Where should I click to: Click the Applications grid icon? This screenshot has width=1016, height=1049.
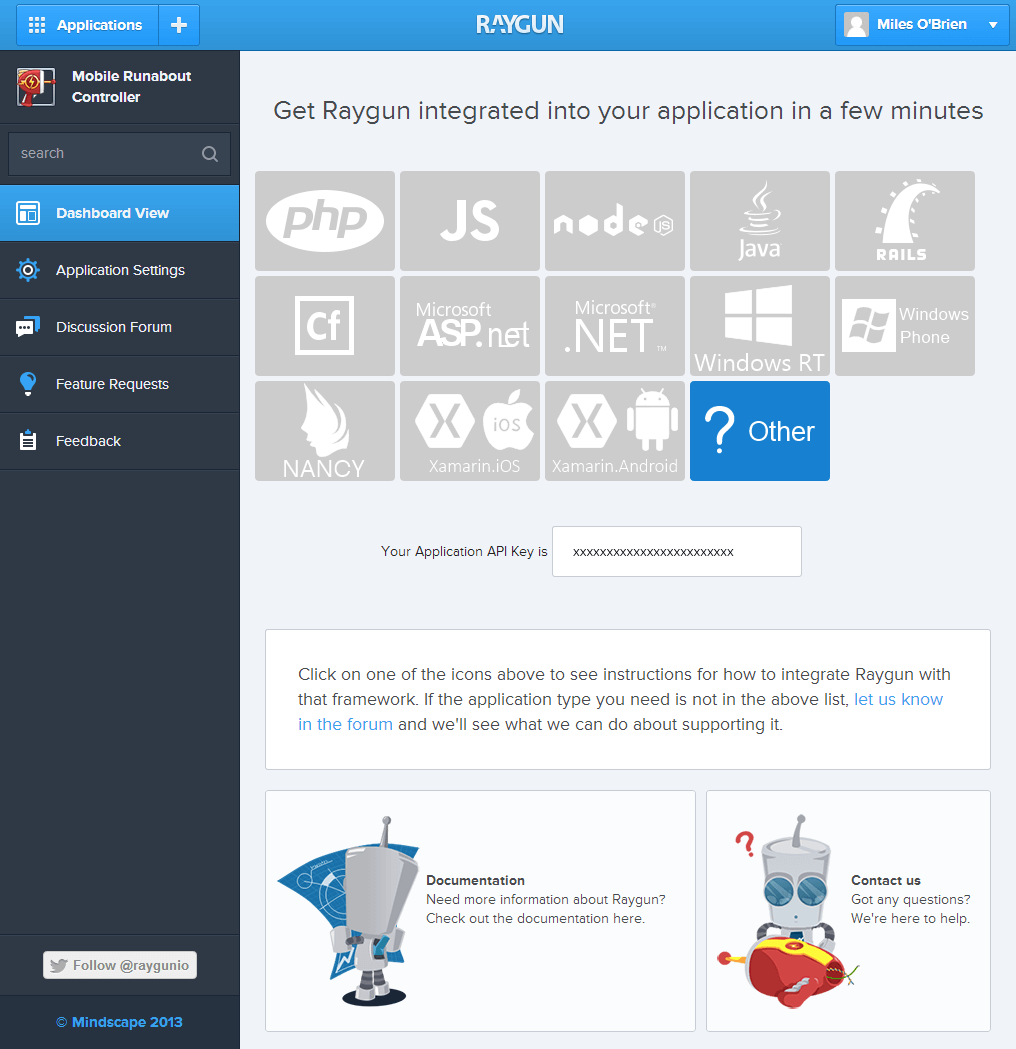pos(37,25)
